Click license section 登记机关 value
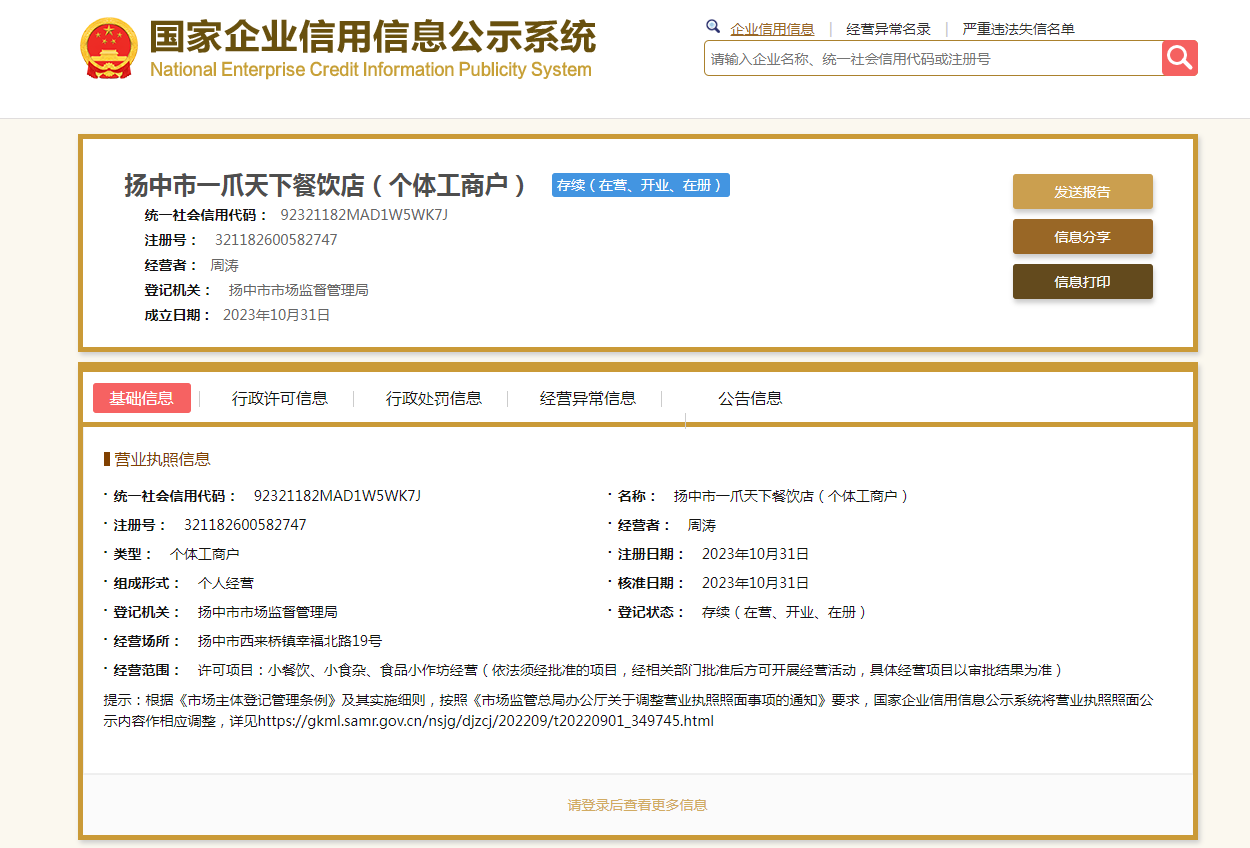This screenshot has width=1250, height=848. [x=267, y=612]
